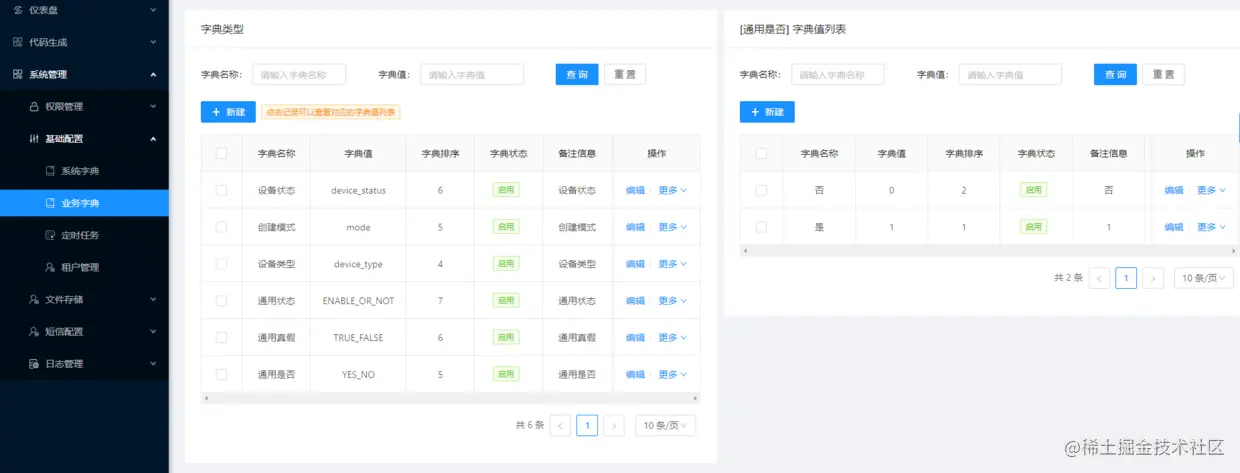This screenshot has height=473, width=1240.
Task: Click 新建 button in 字典类型 panel
Action: [228, 112]
